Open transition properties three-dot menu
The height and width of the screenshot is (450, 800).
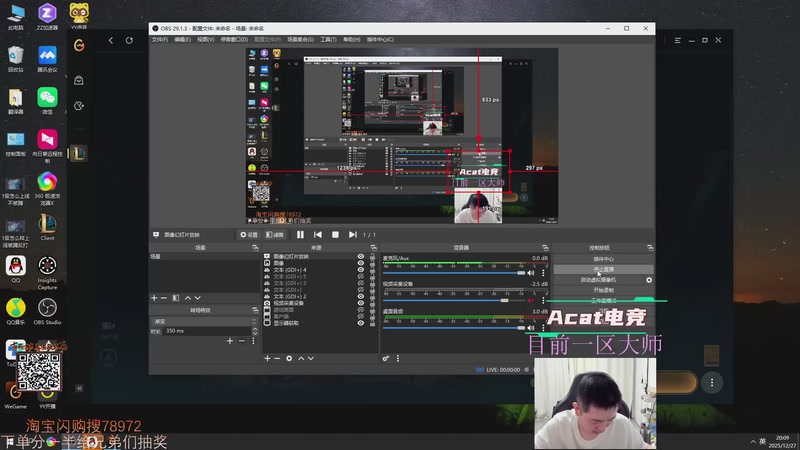coord(253,341)
